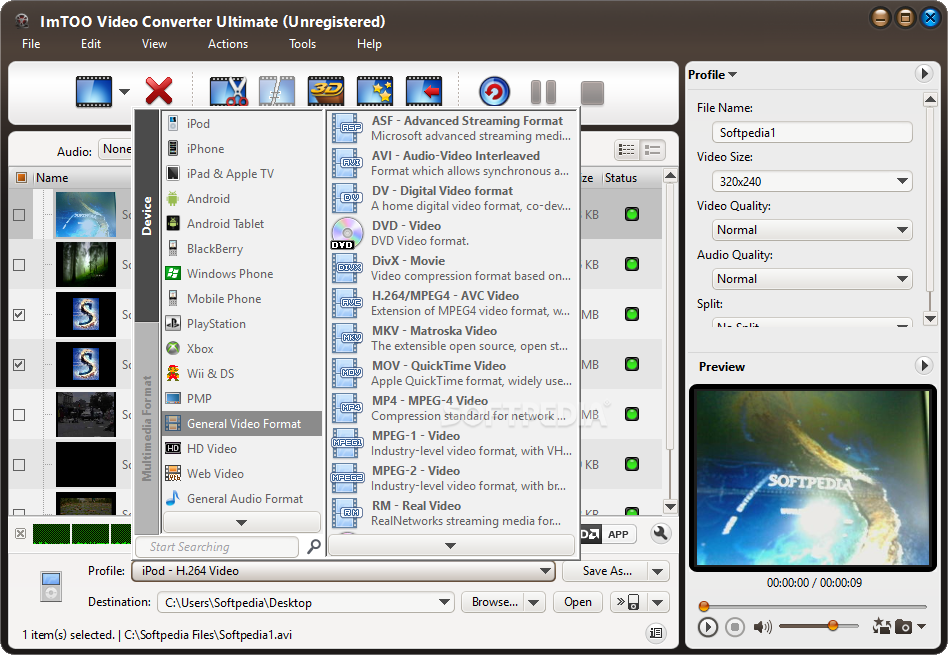Uncheck the first S-logo row checkbox

point(19,314)
